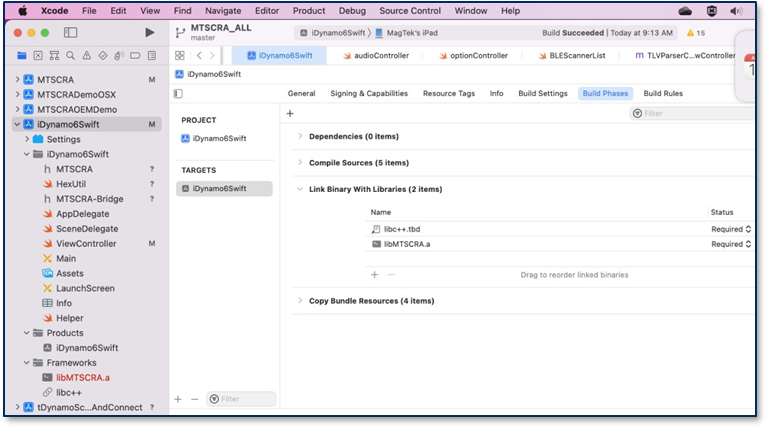The image size is (767, 428).
Task: Toggle the targets list sidebar icon
Action: [x=179, y=93]
